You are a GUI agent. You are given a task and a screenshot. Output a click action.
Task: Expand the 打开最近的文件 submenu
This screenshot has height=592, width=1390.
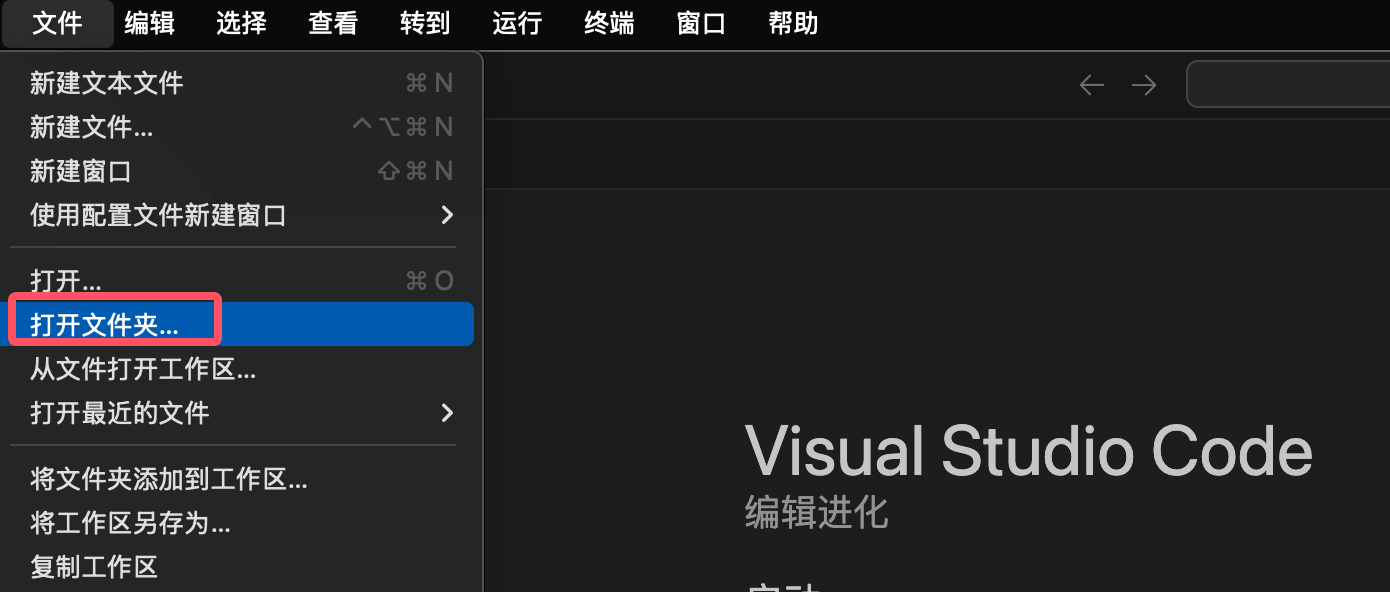[x=240, y=413]
